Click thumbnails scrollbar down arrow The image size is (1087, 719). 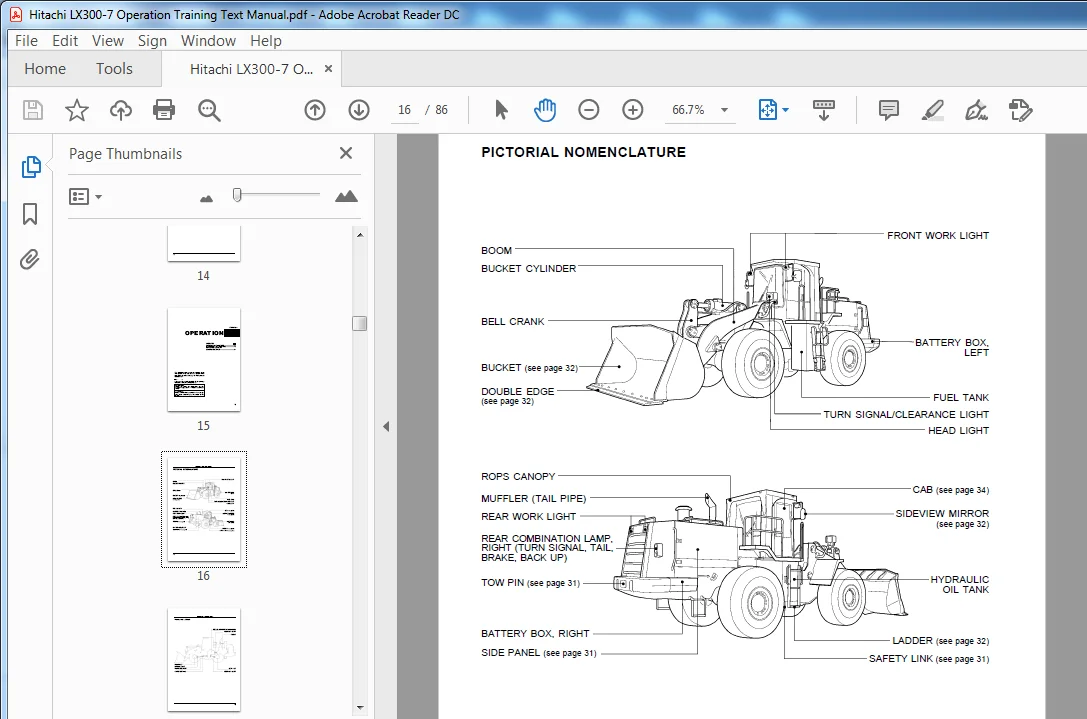tap(360, 708)
